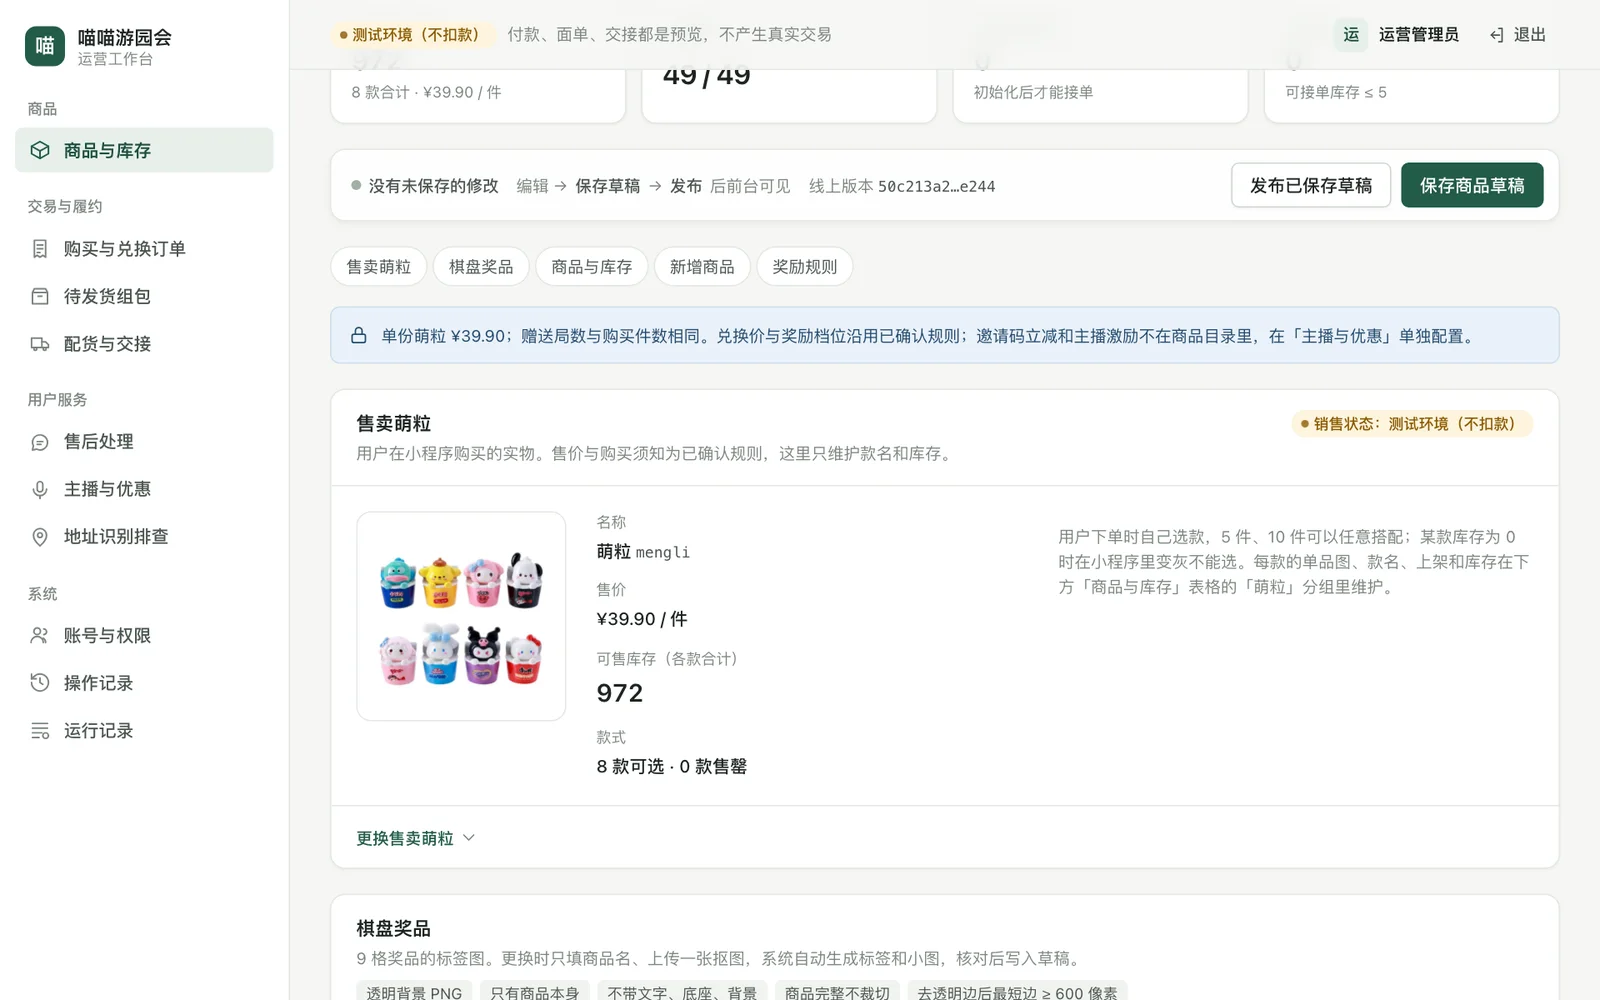Viewport: 1600px width, 1000px height.
Task: Select the 售卖萌粒 pill tab
Action: (379, 267)
